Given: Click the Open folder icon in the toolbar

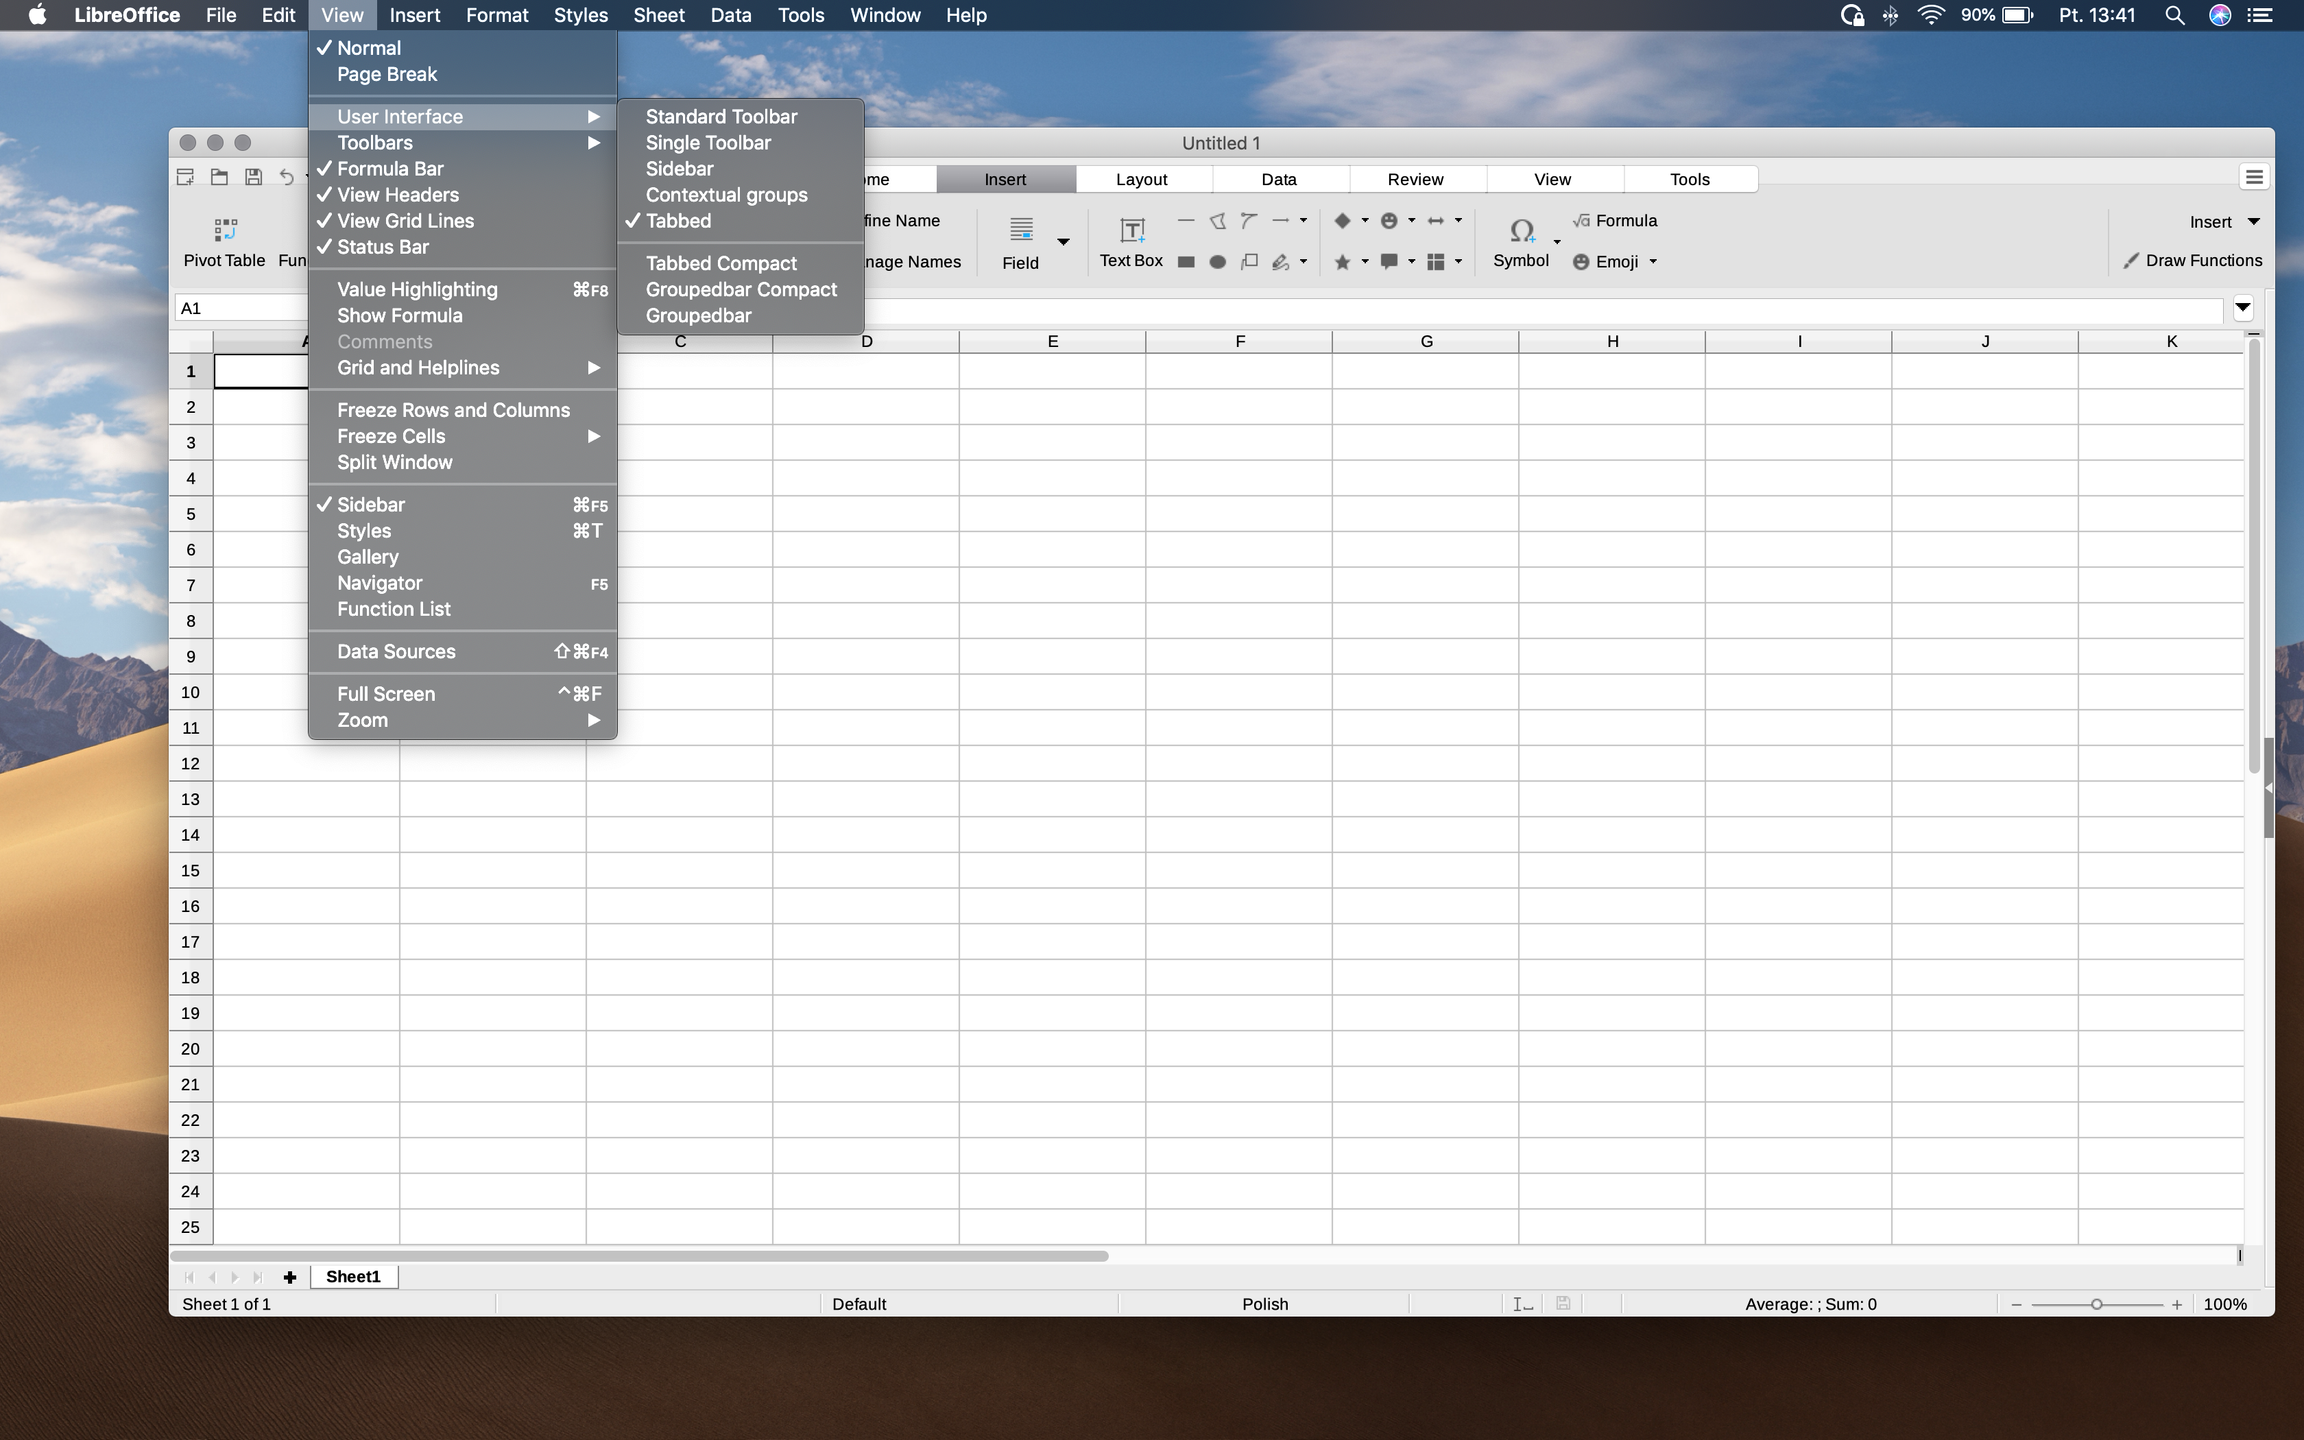Looking at the screenshot, I should [x=220, y=177].
